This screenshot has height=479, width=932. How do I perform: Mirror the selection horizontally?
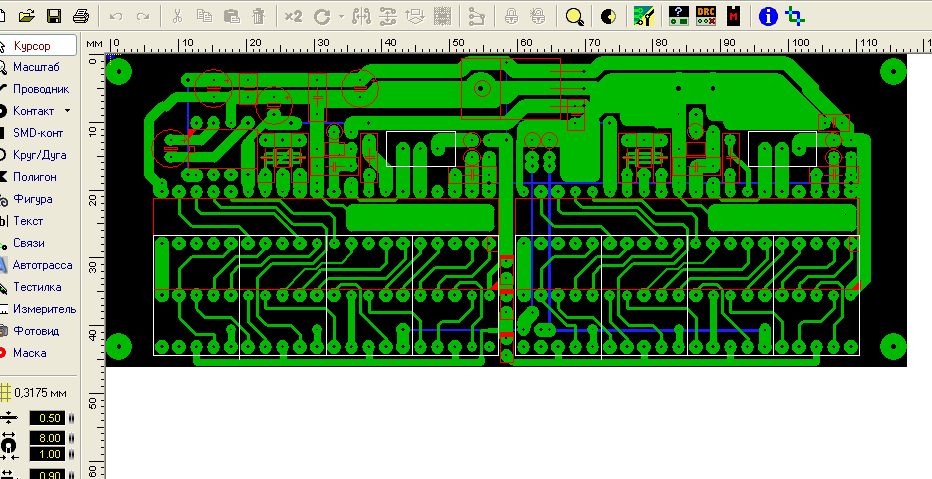coord(361,17)
